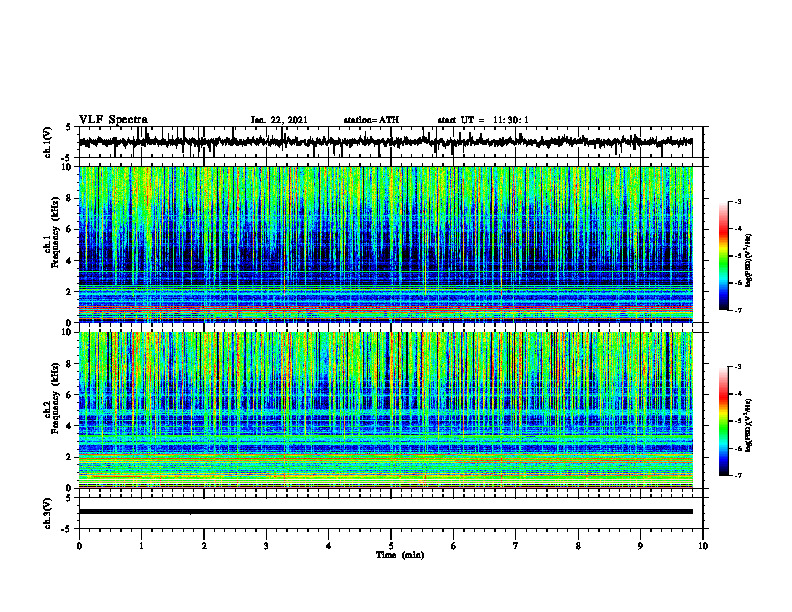Click the "-7" label on ch.2 colorbar
792x612 pixels.
pyautogui.click(x=737, y=476)
